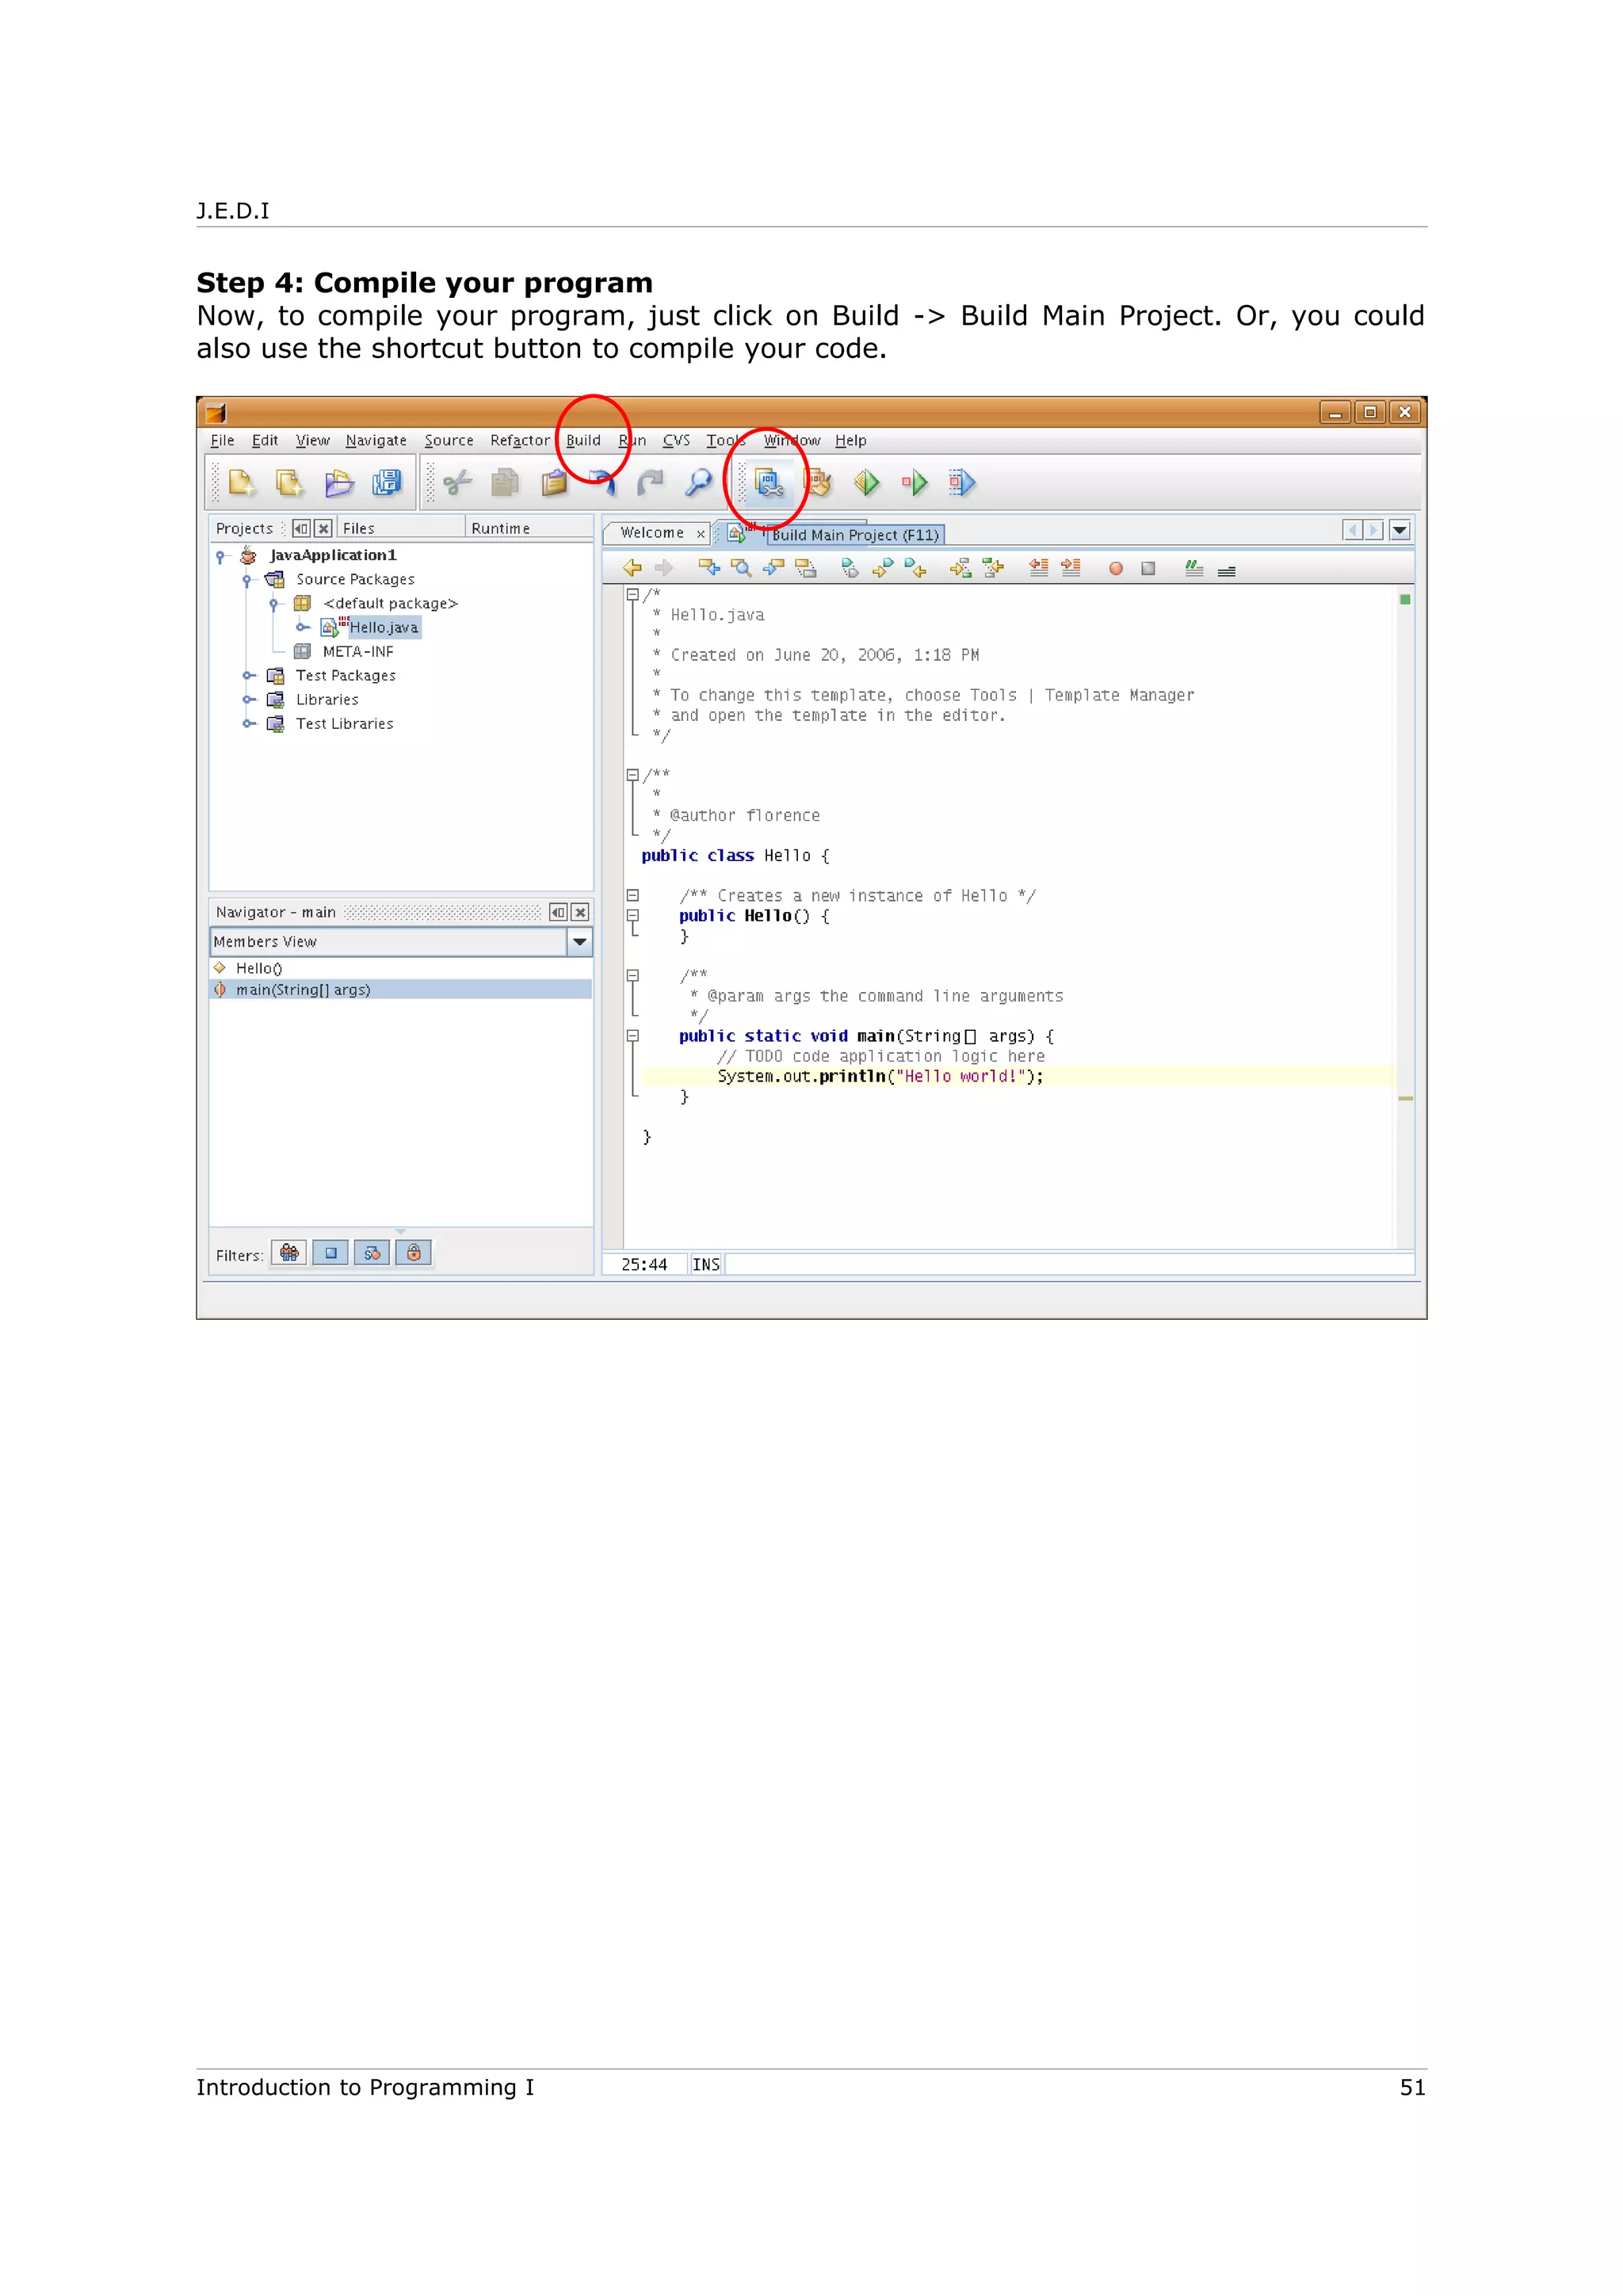This screenshot has height=2296, width=1623.
Task: Switch to the Welcome tab
Action: coord(652,533)
